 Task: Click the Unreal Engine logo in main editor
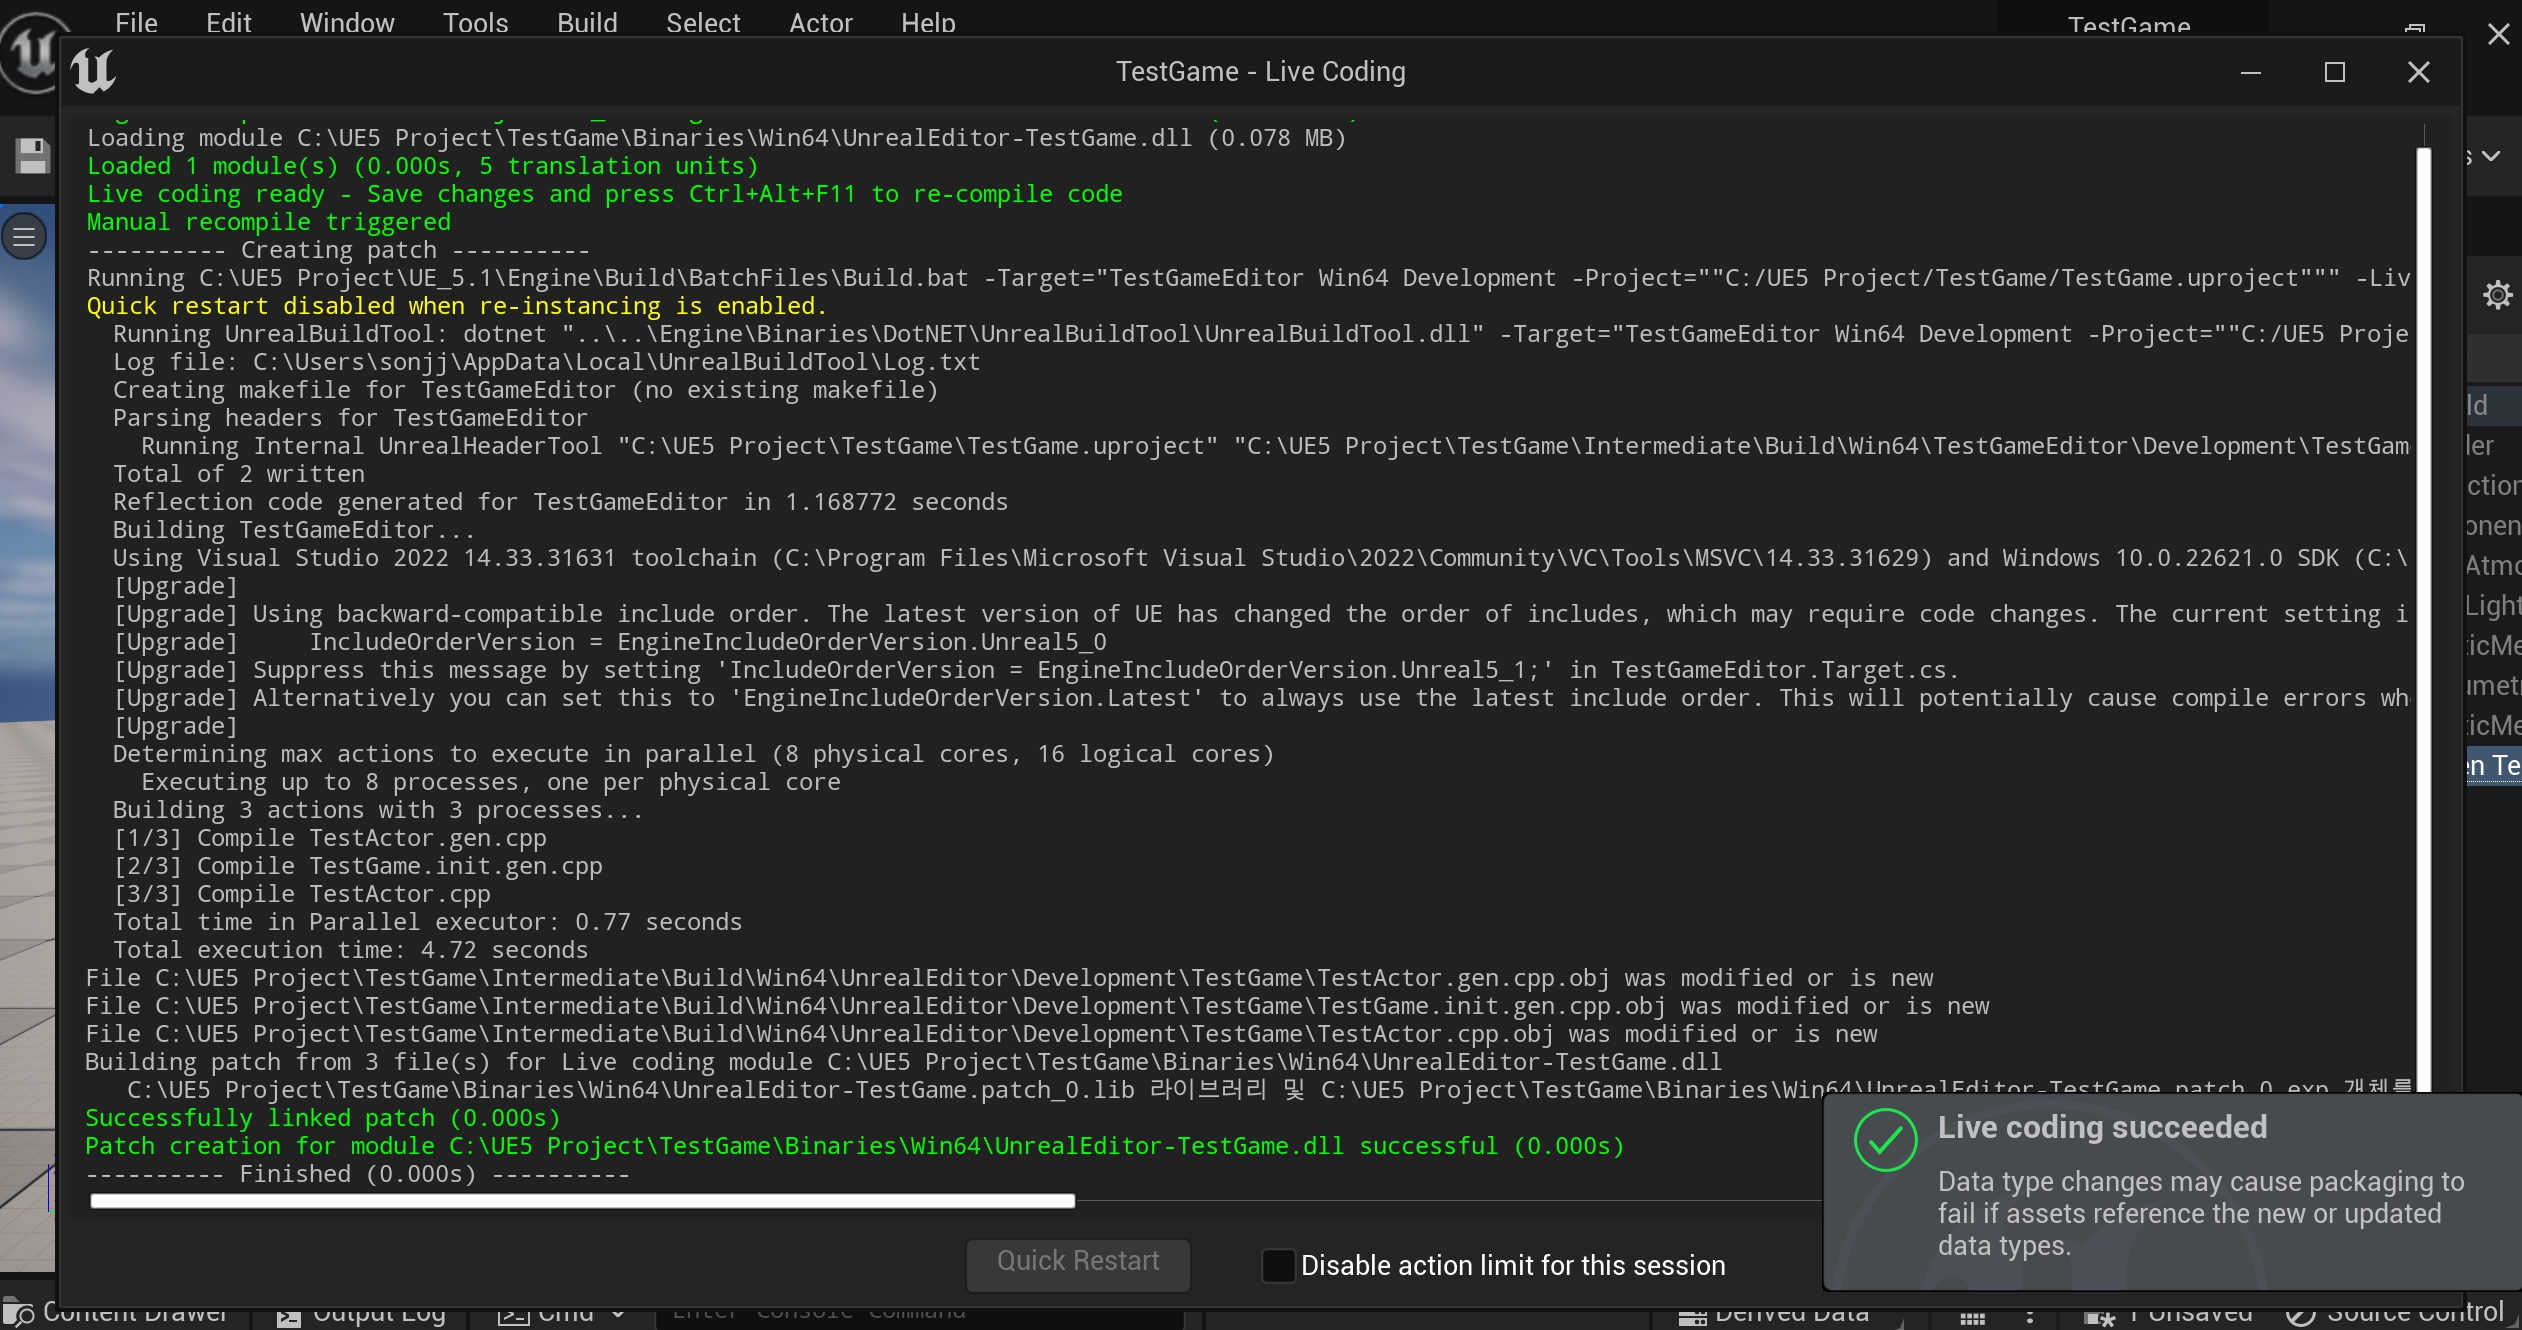(30, 52)
